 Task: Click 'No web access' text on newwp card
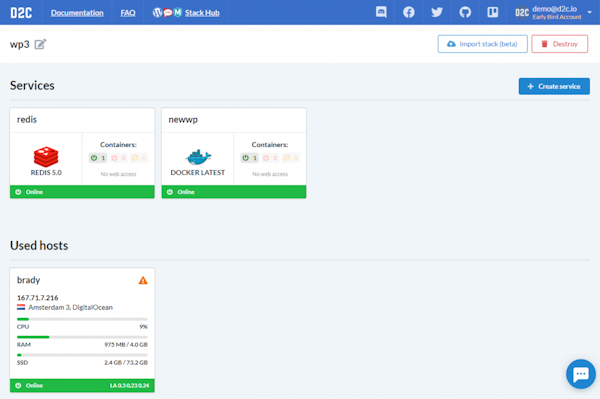pyautogui.click(x=270, y=174)
